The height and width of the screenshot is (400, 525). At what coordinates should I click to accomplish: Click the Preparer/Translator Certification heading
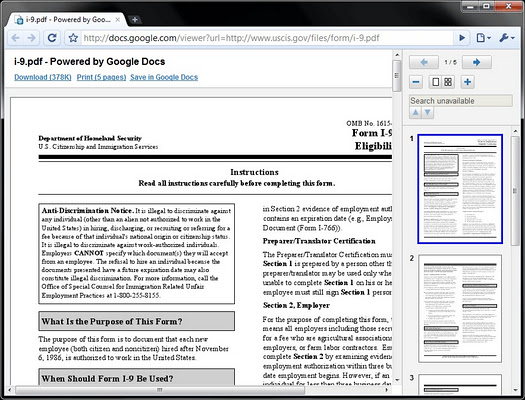(319, 241)
